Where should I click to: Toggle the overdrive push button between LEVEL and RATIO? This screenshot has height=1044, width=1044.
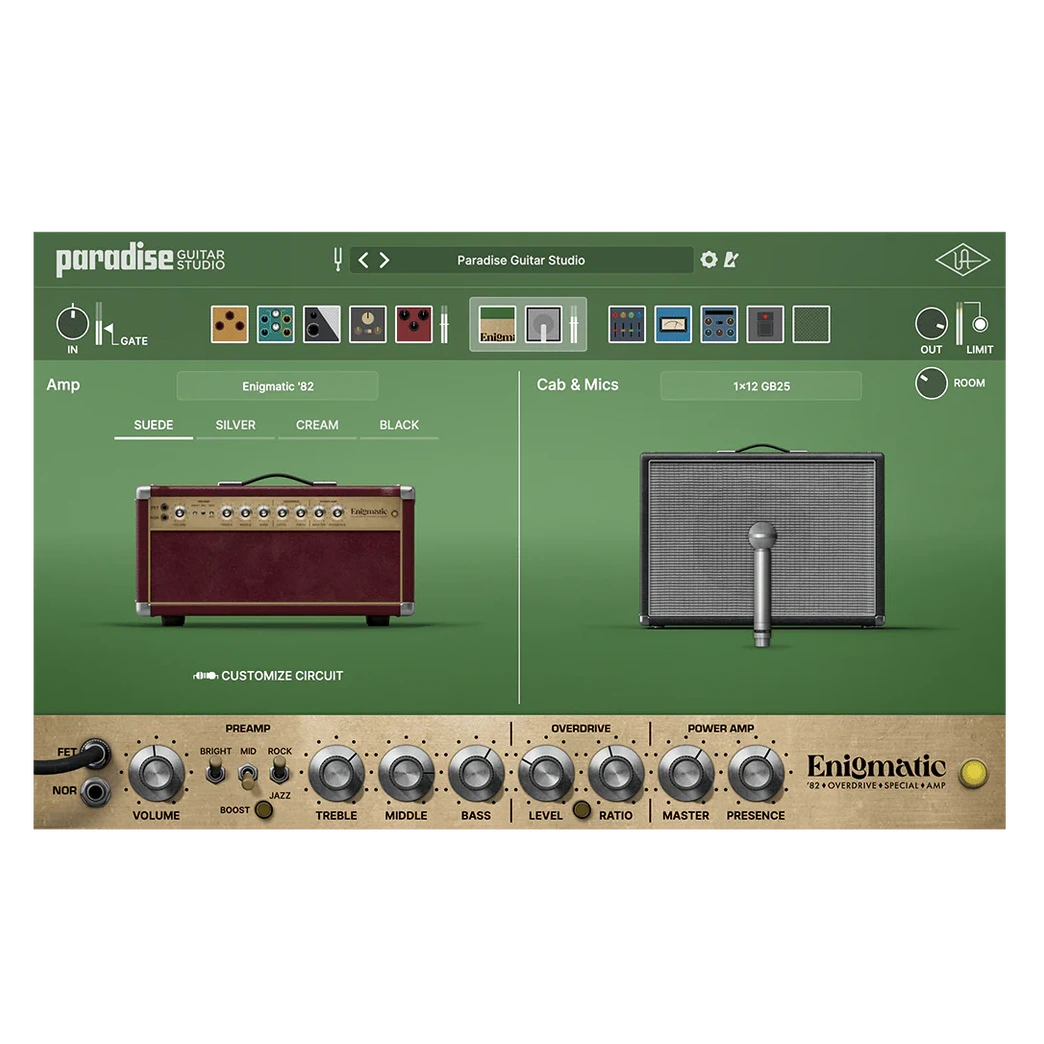[x=581, y=810]
